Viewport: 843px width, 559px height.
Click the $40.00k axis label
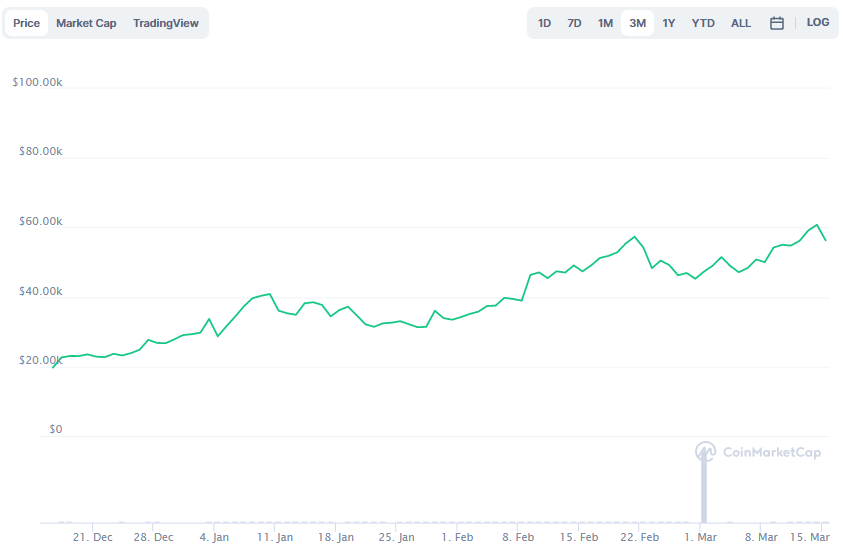point(41,291)
